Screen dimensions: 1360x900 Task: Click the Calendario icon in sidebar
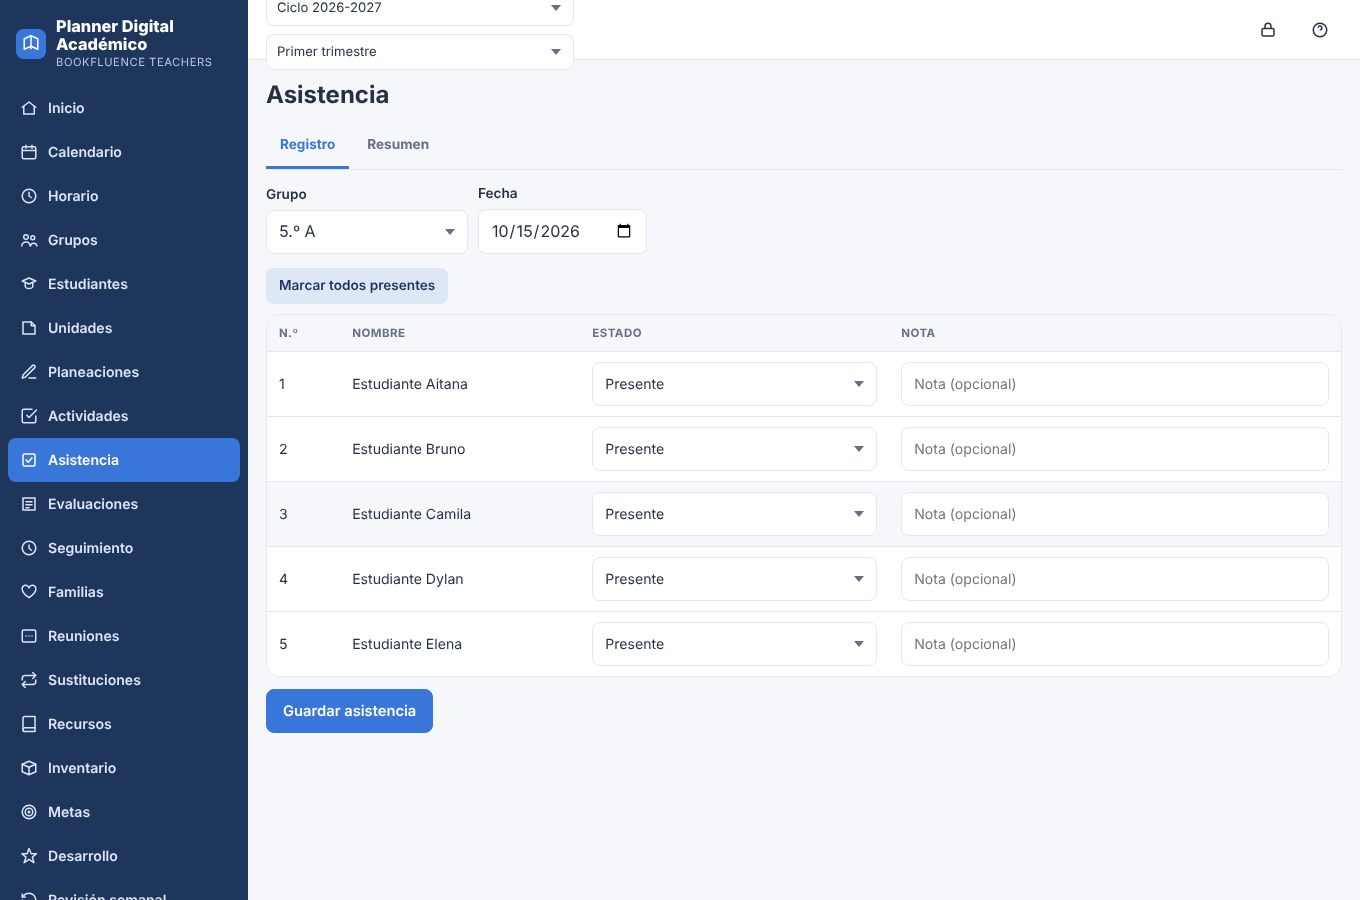29,152
